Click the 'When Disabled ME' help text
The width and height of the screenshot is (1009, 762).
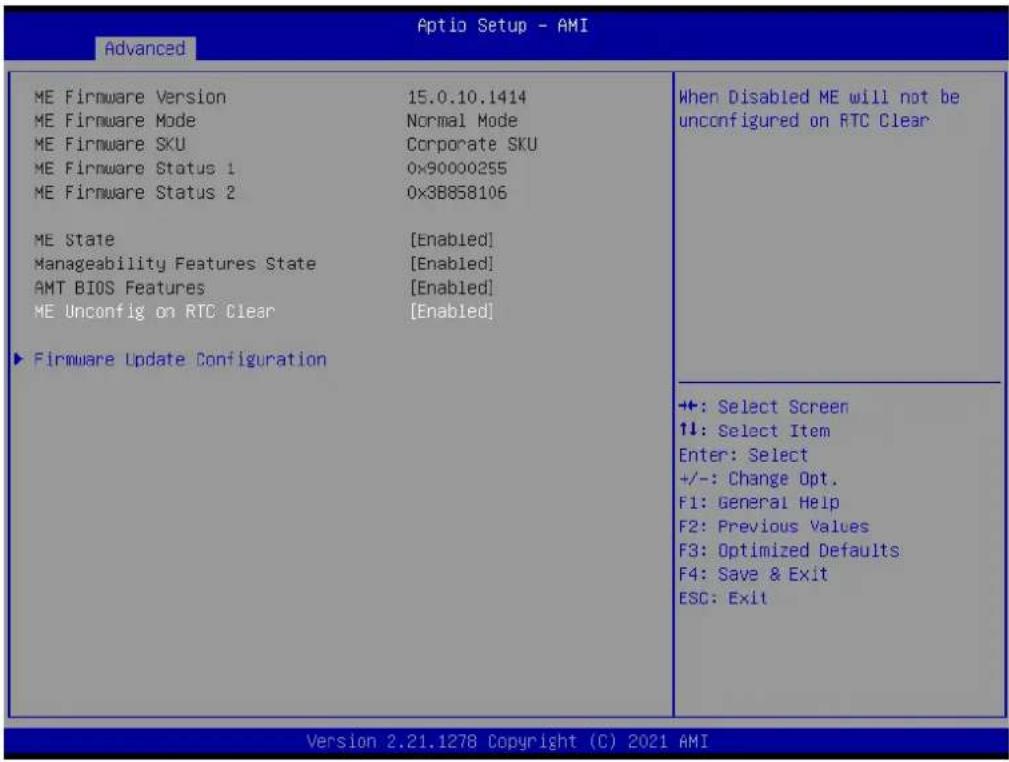click(819, 109)
